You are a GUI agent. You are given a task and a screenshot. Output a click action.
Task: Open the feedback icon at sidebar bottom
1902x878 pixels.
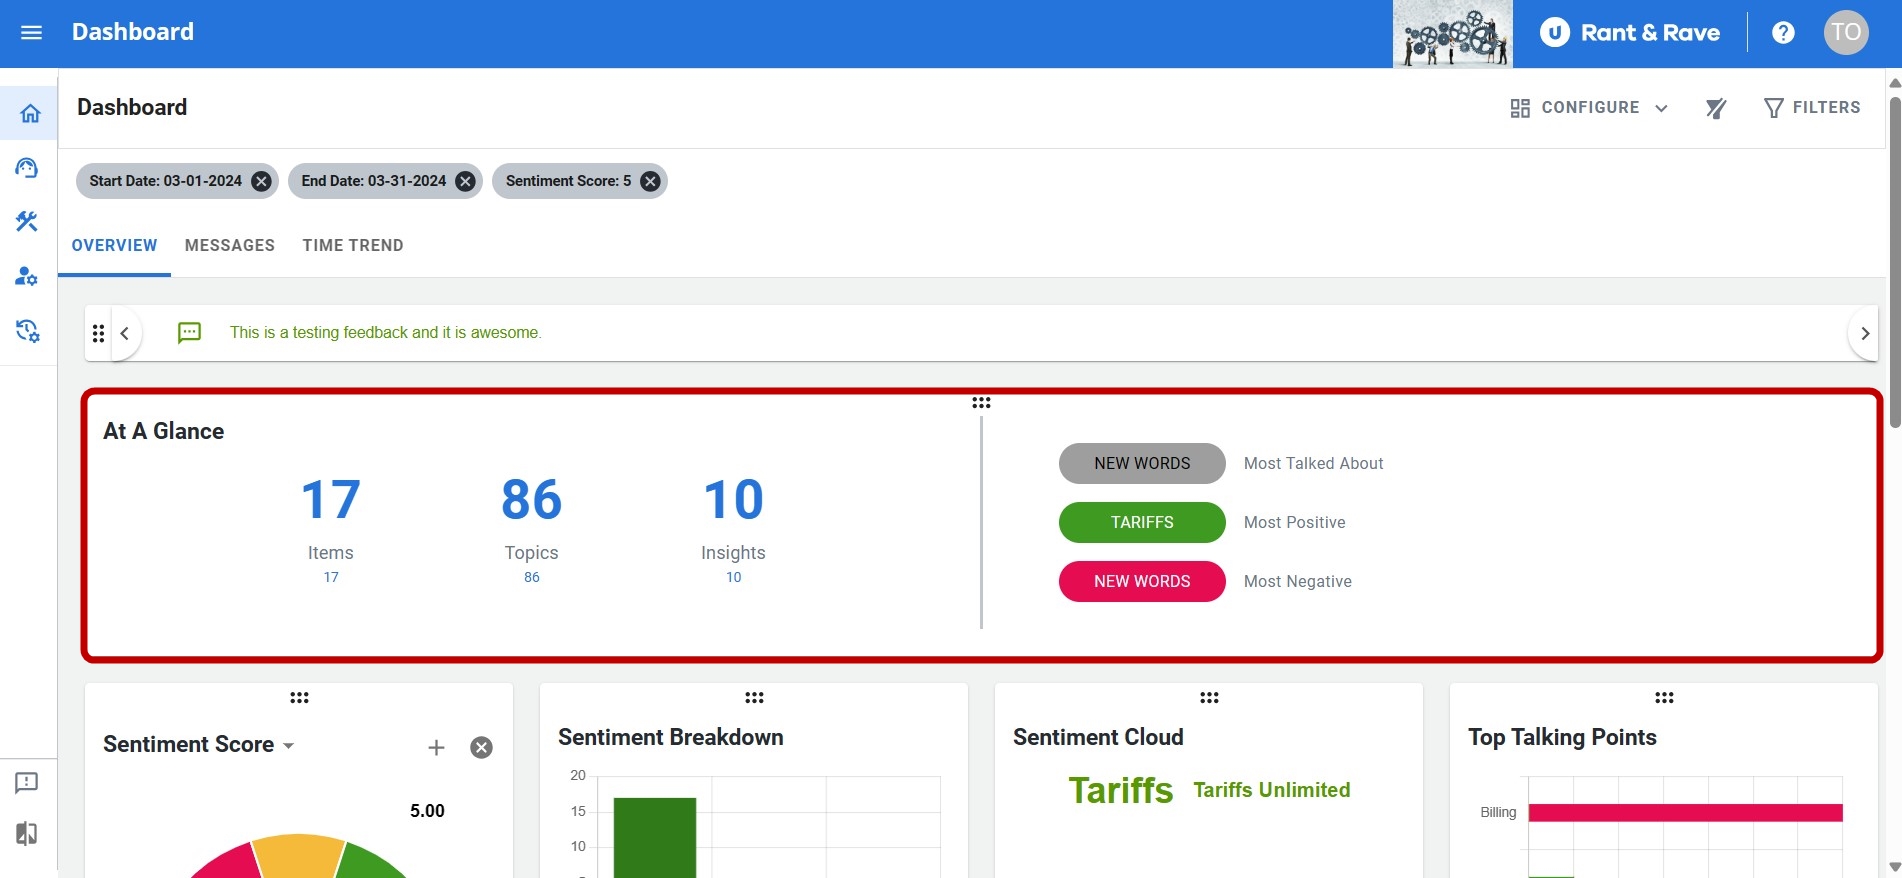(x=27, y=782)
